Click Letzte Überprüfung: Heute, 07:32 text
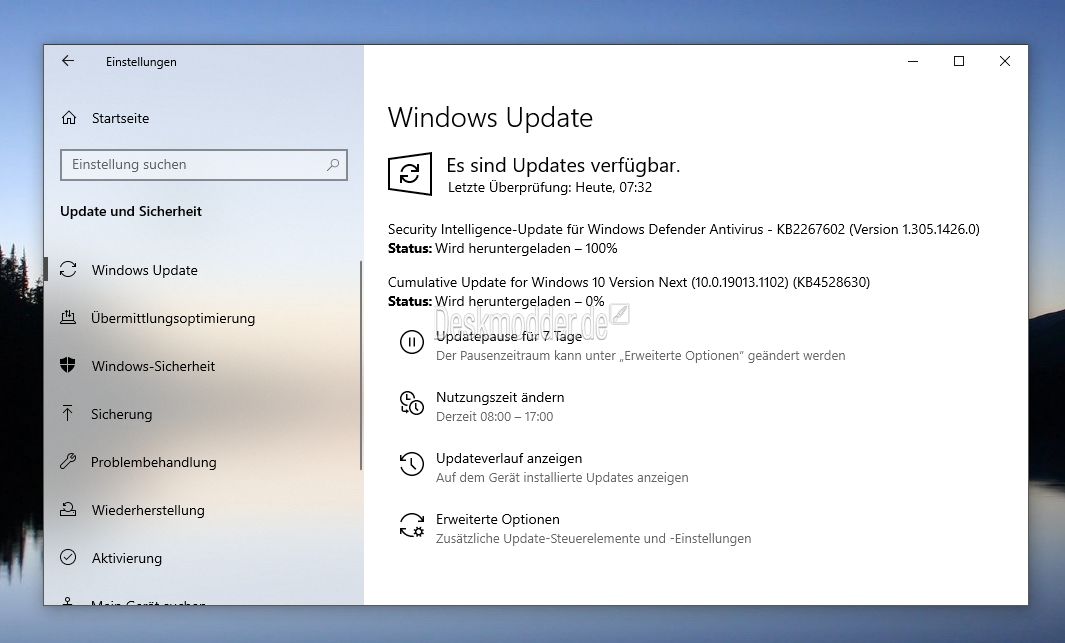This screenshot has width=1065, height=643. pos(549,187)
